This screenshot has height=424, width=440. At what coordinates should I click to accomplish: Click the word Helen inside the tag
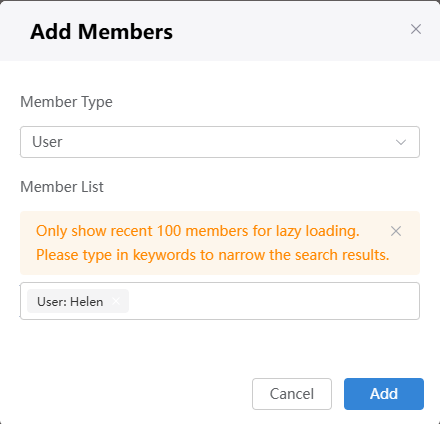pyautogui.click(x=87, y=302)
